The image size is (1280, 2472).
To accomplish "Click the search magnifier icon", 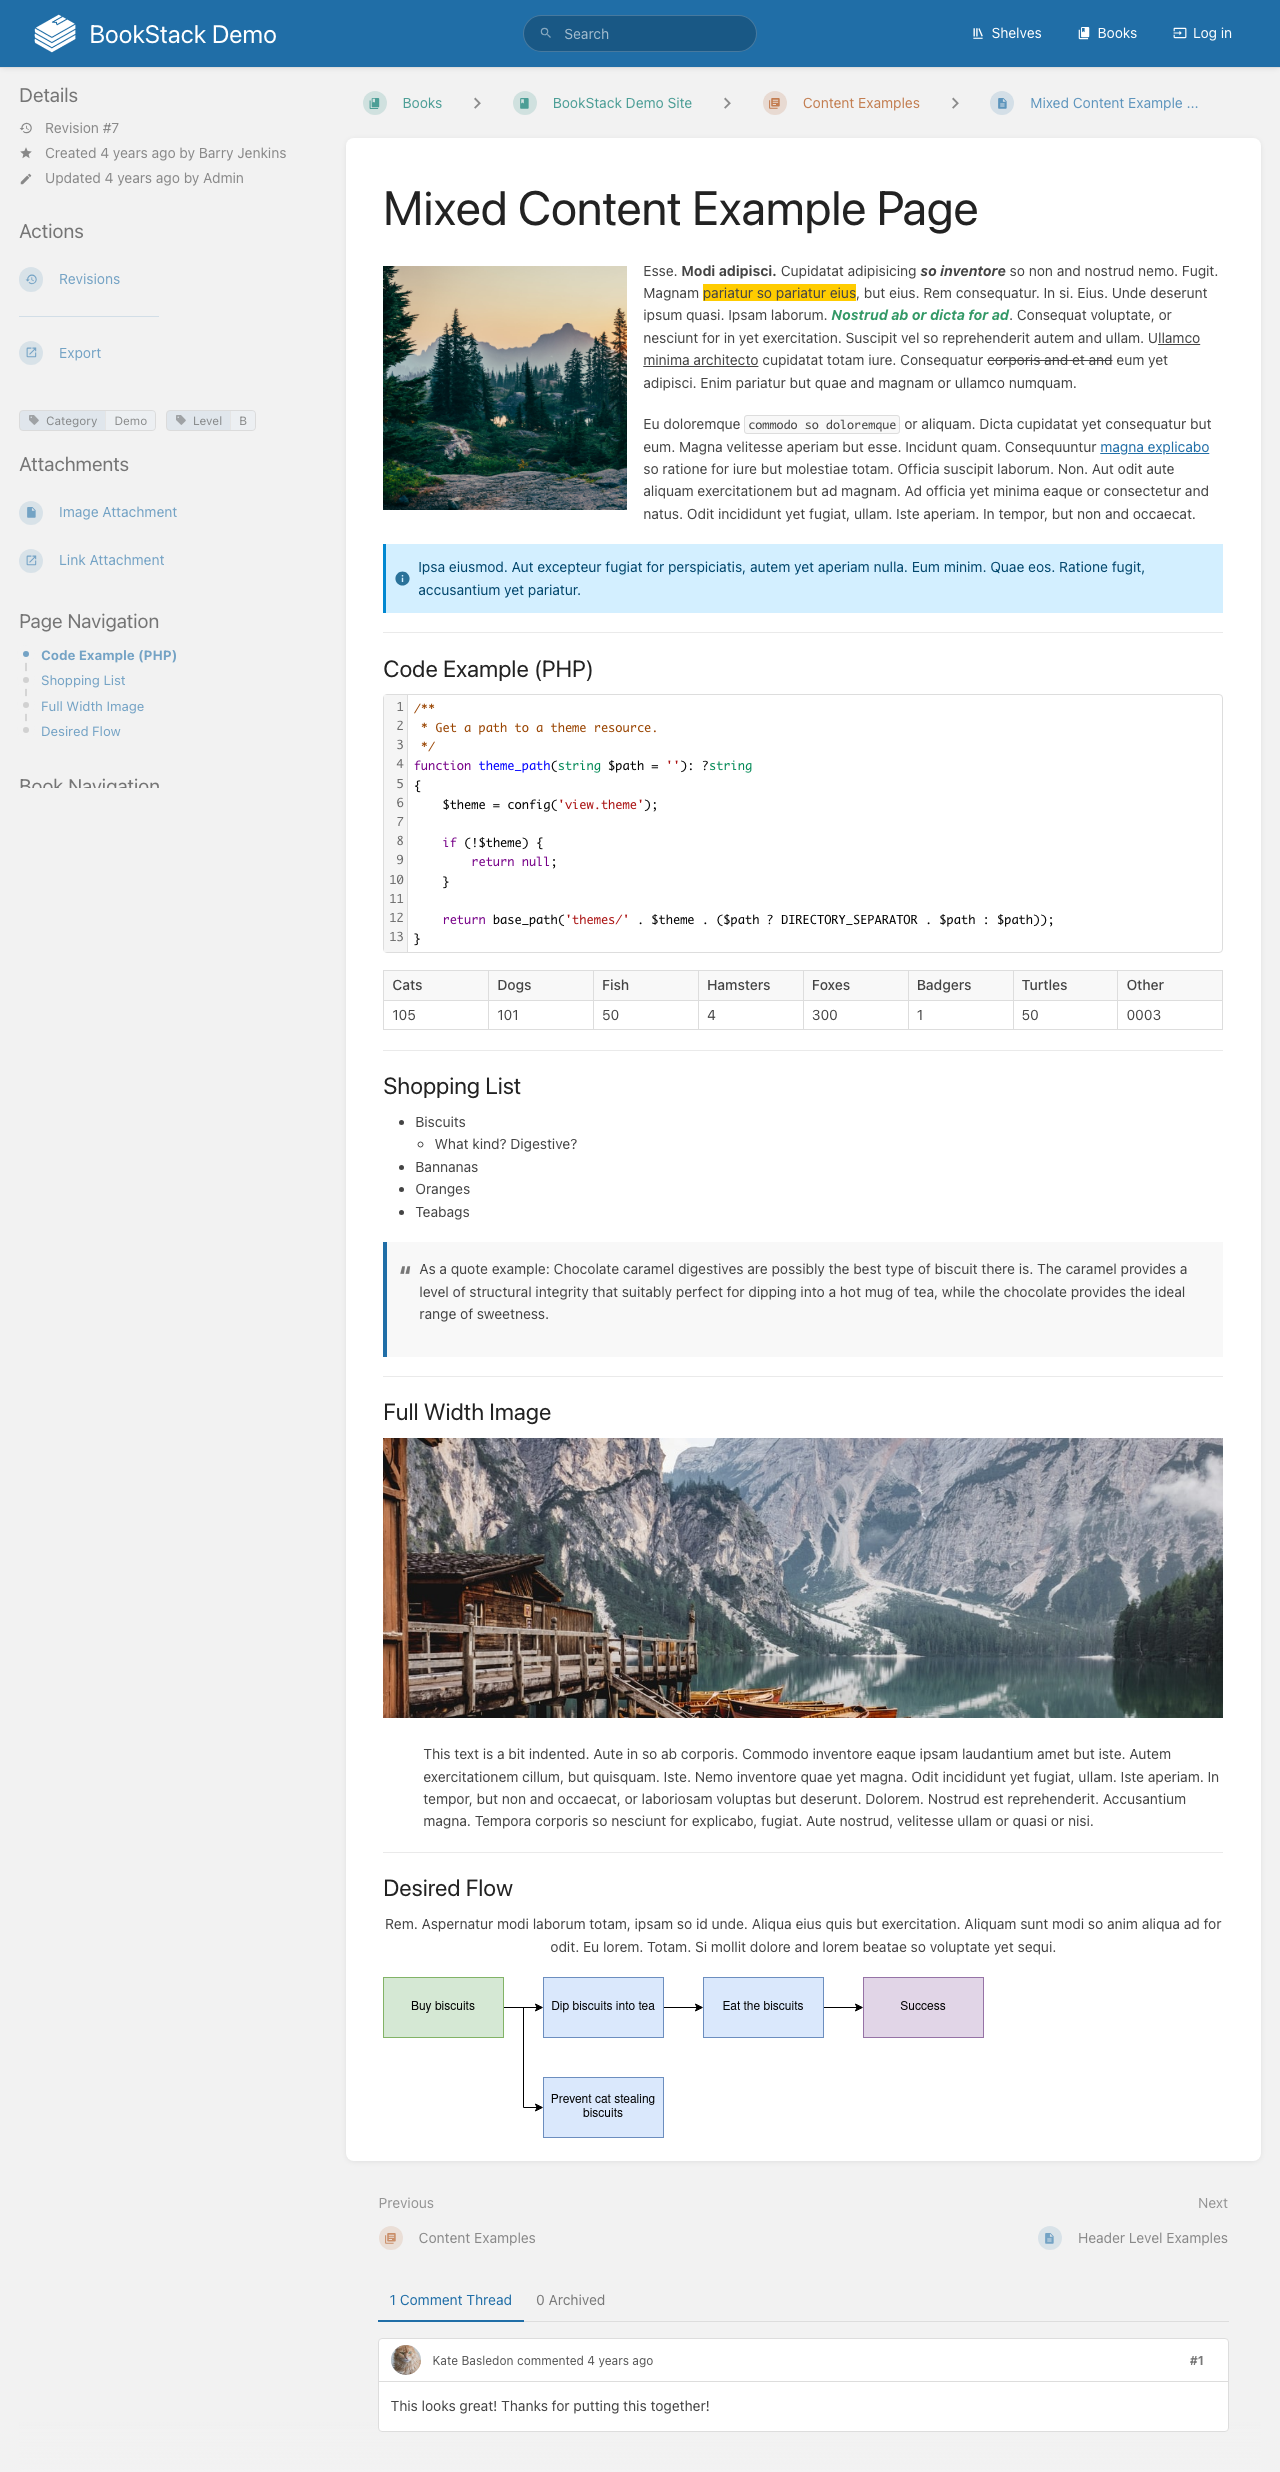I will click(x=546, y=33).
